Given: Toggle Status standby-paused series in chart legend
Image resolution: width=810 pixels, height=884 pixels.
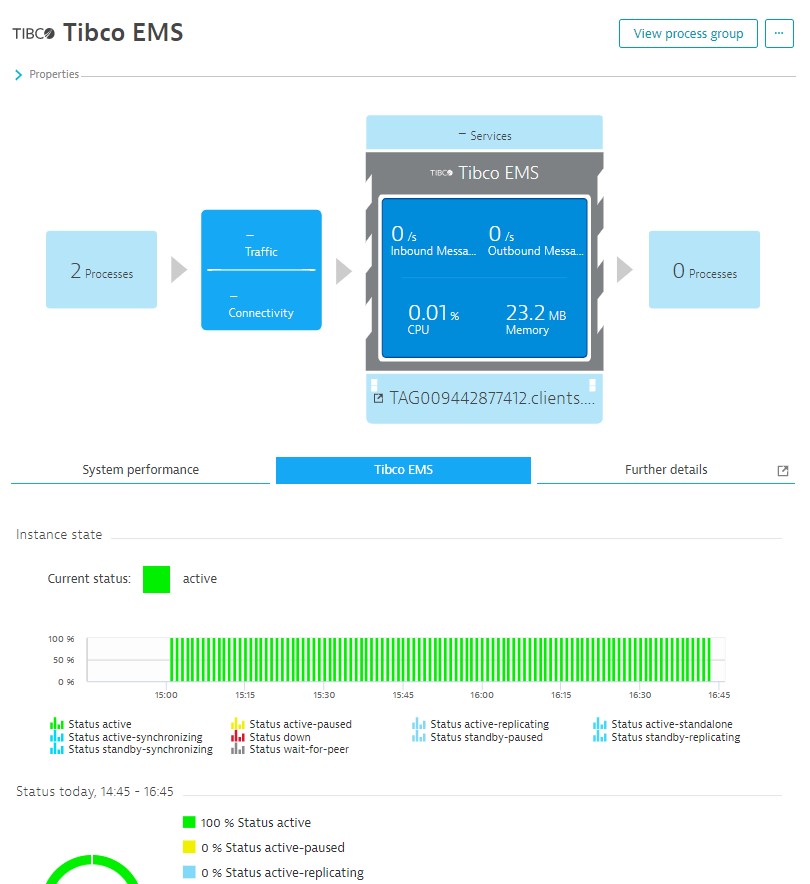Looking at the screenshot, I should coord(477,737).
